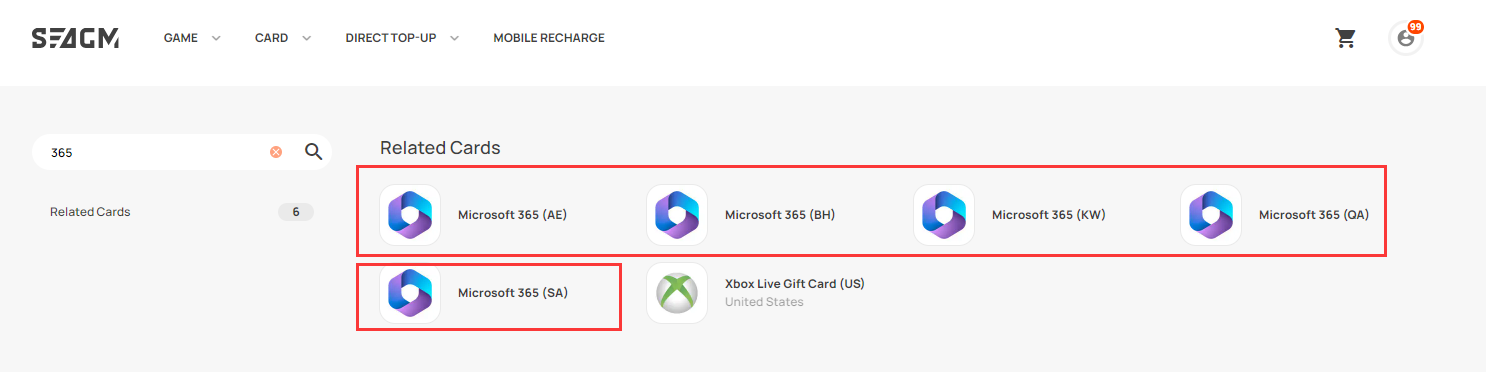
Task: Open the MOBILE RECHARGE menu item
Action: click(x=549, y=38)
